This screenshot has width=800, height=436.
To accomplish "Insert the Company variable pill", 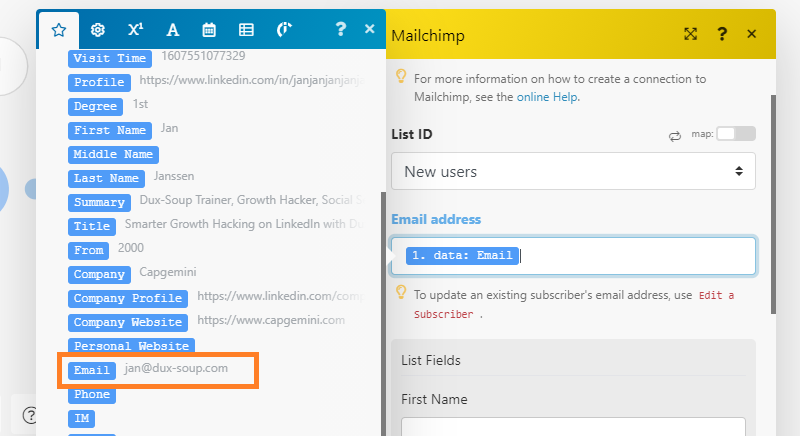I will (99, 274).
